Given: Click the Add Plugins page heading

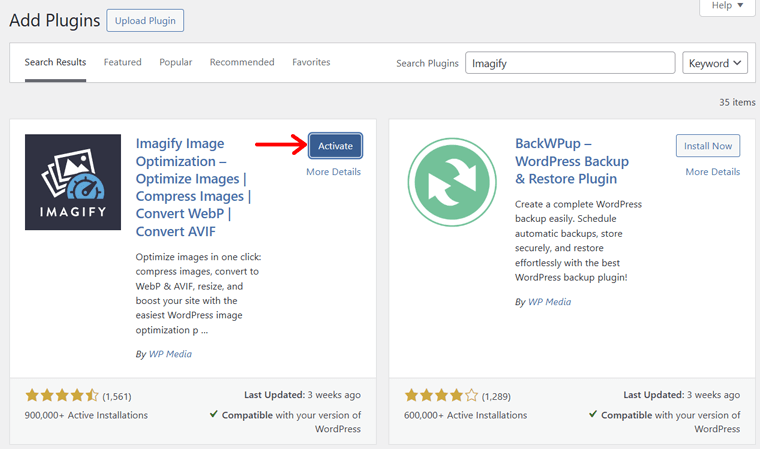Looking at the screenshot, I should tap(55, 20).
